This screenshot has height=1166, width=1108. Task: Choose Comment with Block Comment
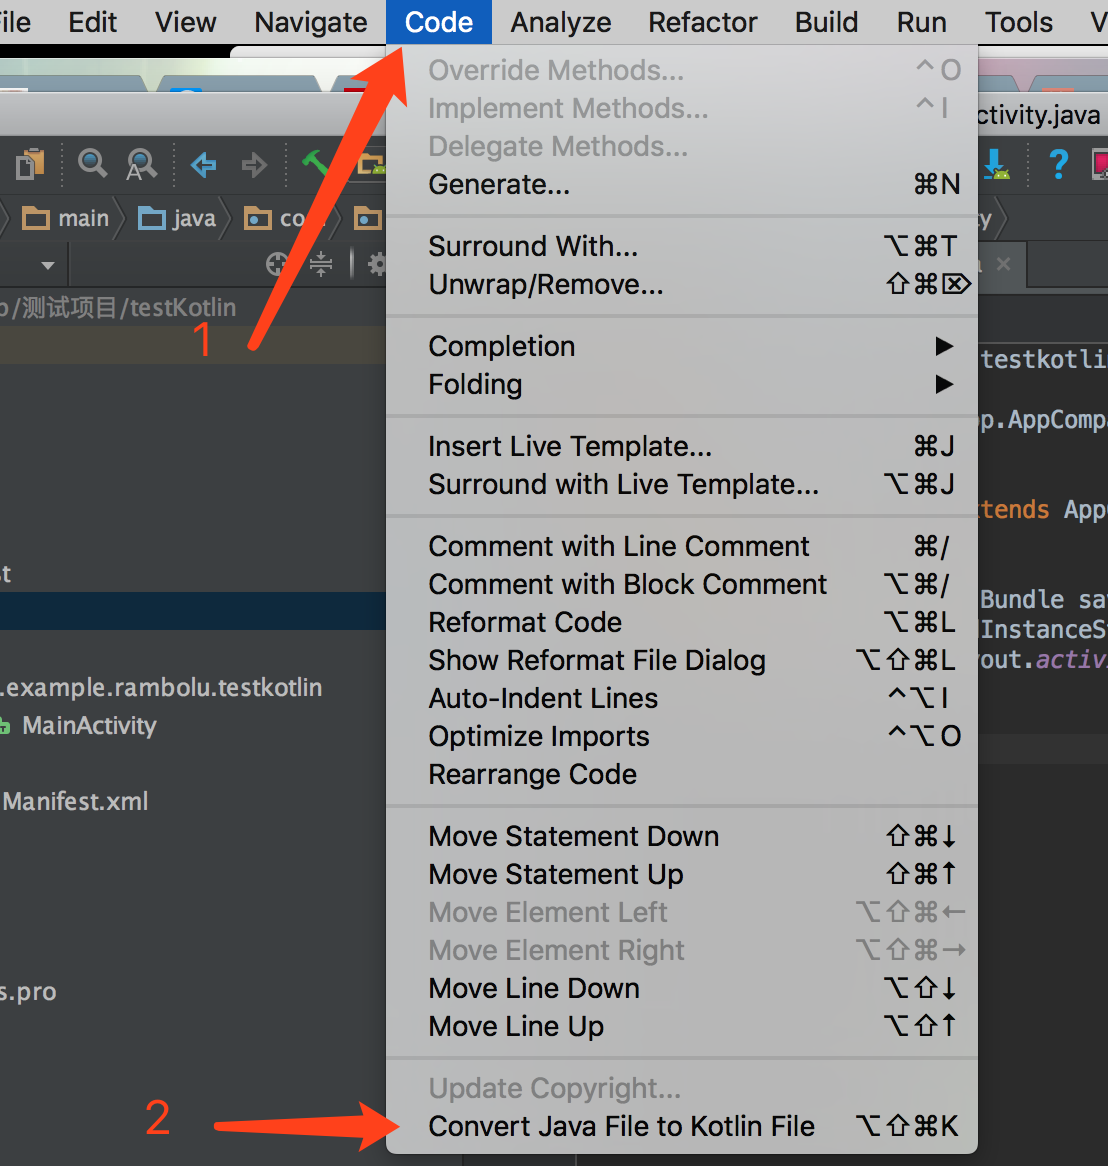tap(682, 584)
